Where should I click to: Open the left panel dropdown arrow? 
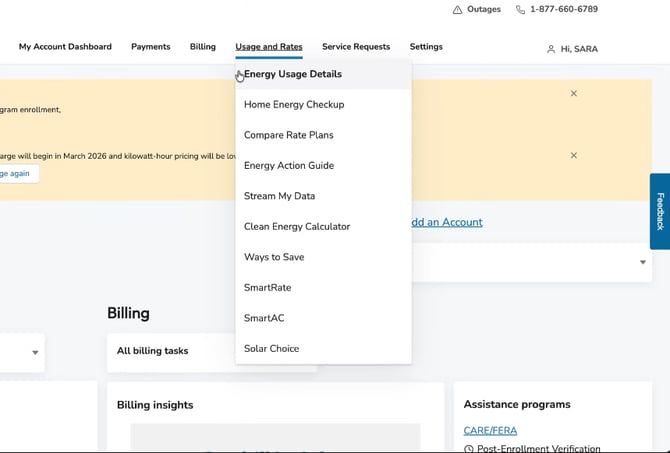tap(35, 353)
